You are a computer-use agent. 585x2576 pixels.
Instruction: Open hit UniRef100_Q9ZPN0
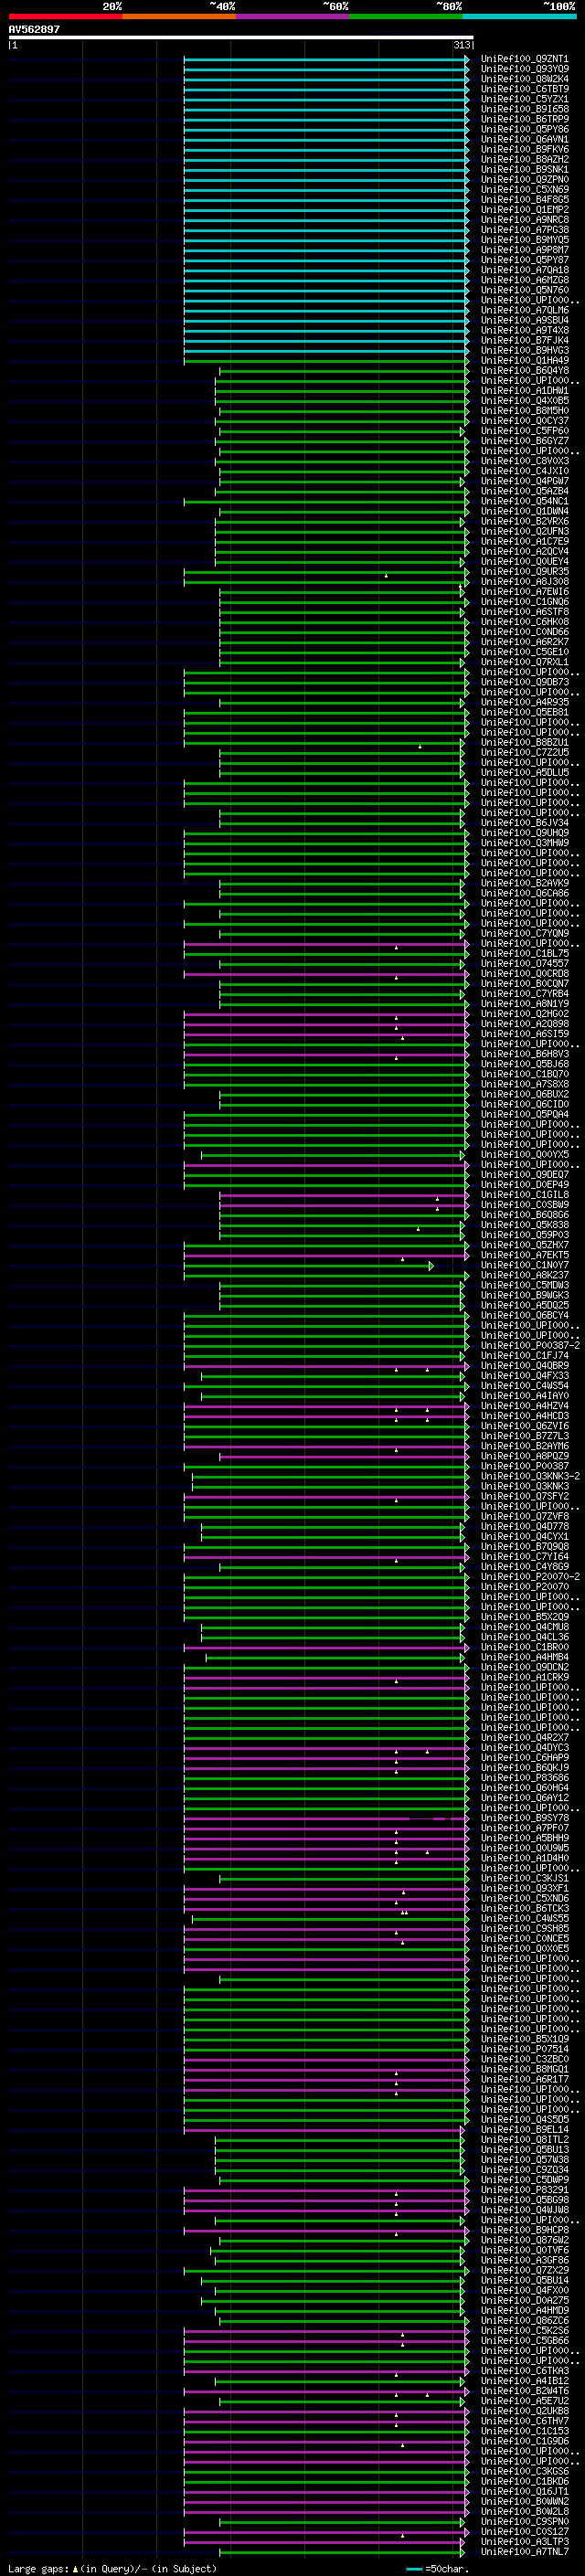click(x=524, y=179)
